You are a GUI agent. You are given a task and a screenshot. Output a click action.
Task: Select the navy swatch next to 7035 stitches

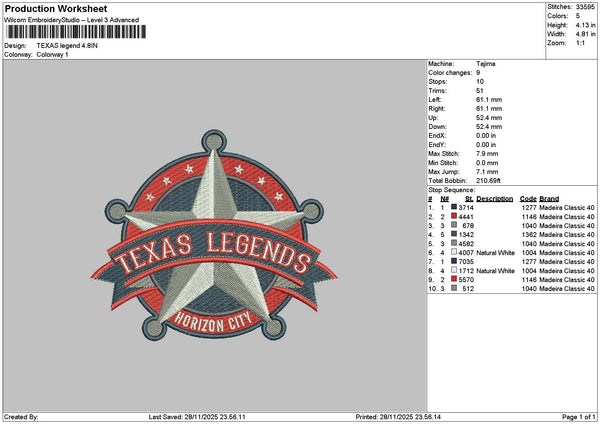tap(454, 261)
